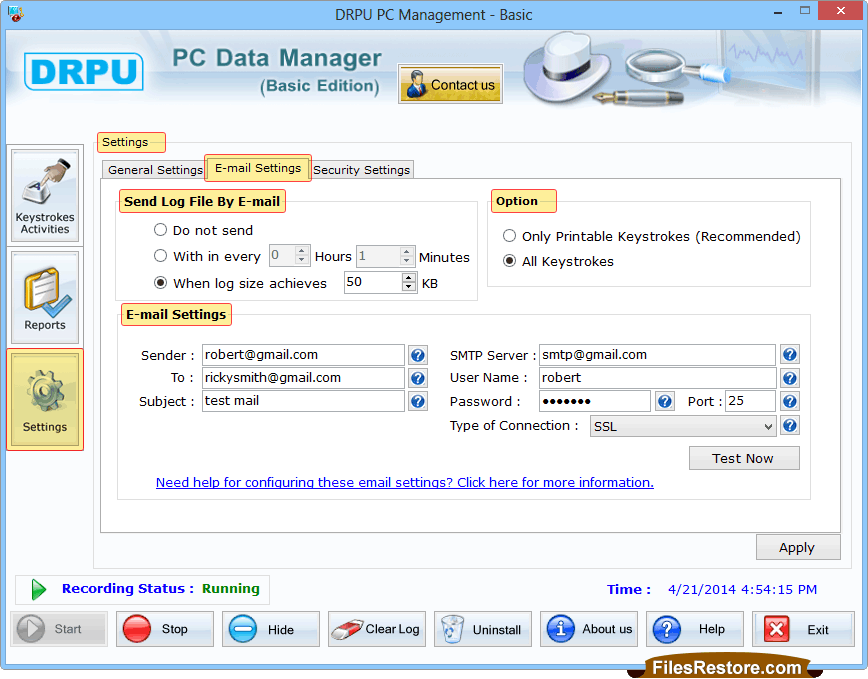Screen dimensions: 868x679
Task: Select 'Do not send' radio option
Action: point(161,230)
